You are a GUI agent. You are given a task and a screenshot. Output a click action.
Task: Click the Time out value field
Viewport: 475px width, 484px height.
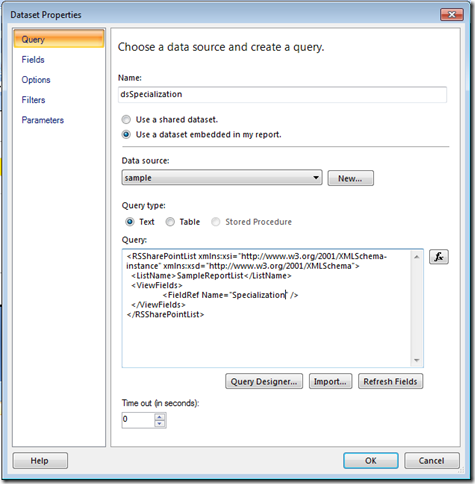(x=138, y=419)
